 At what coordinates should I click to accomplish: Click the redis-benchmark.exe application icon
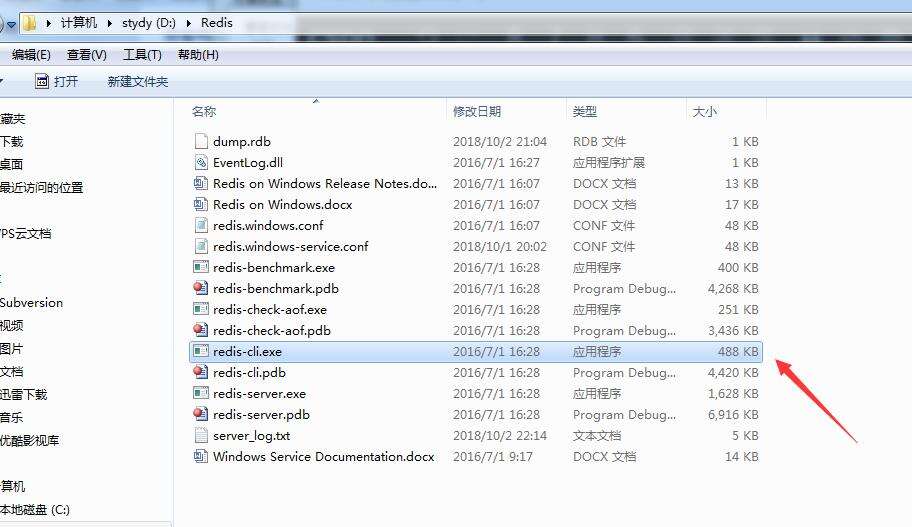[x=201, y=268]
